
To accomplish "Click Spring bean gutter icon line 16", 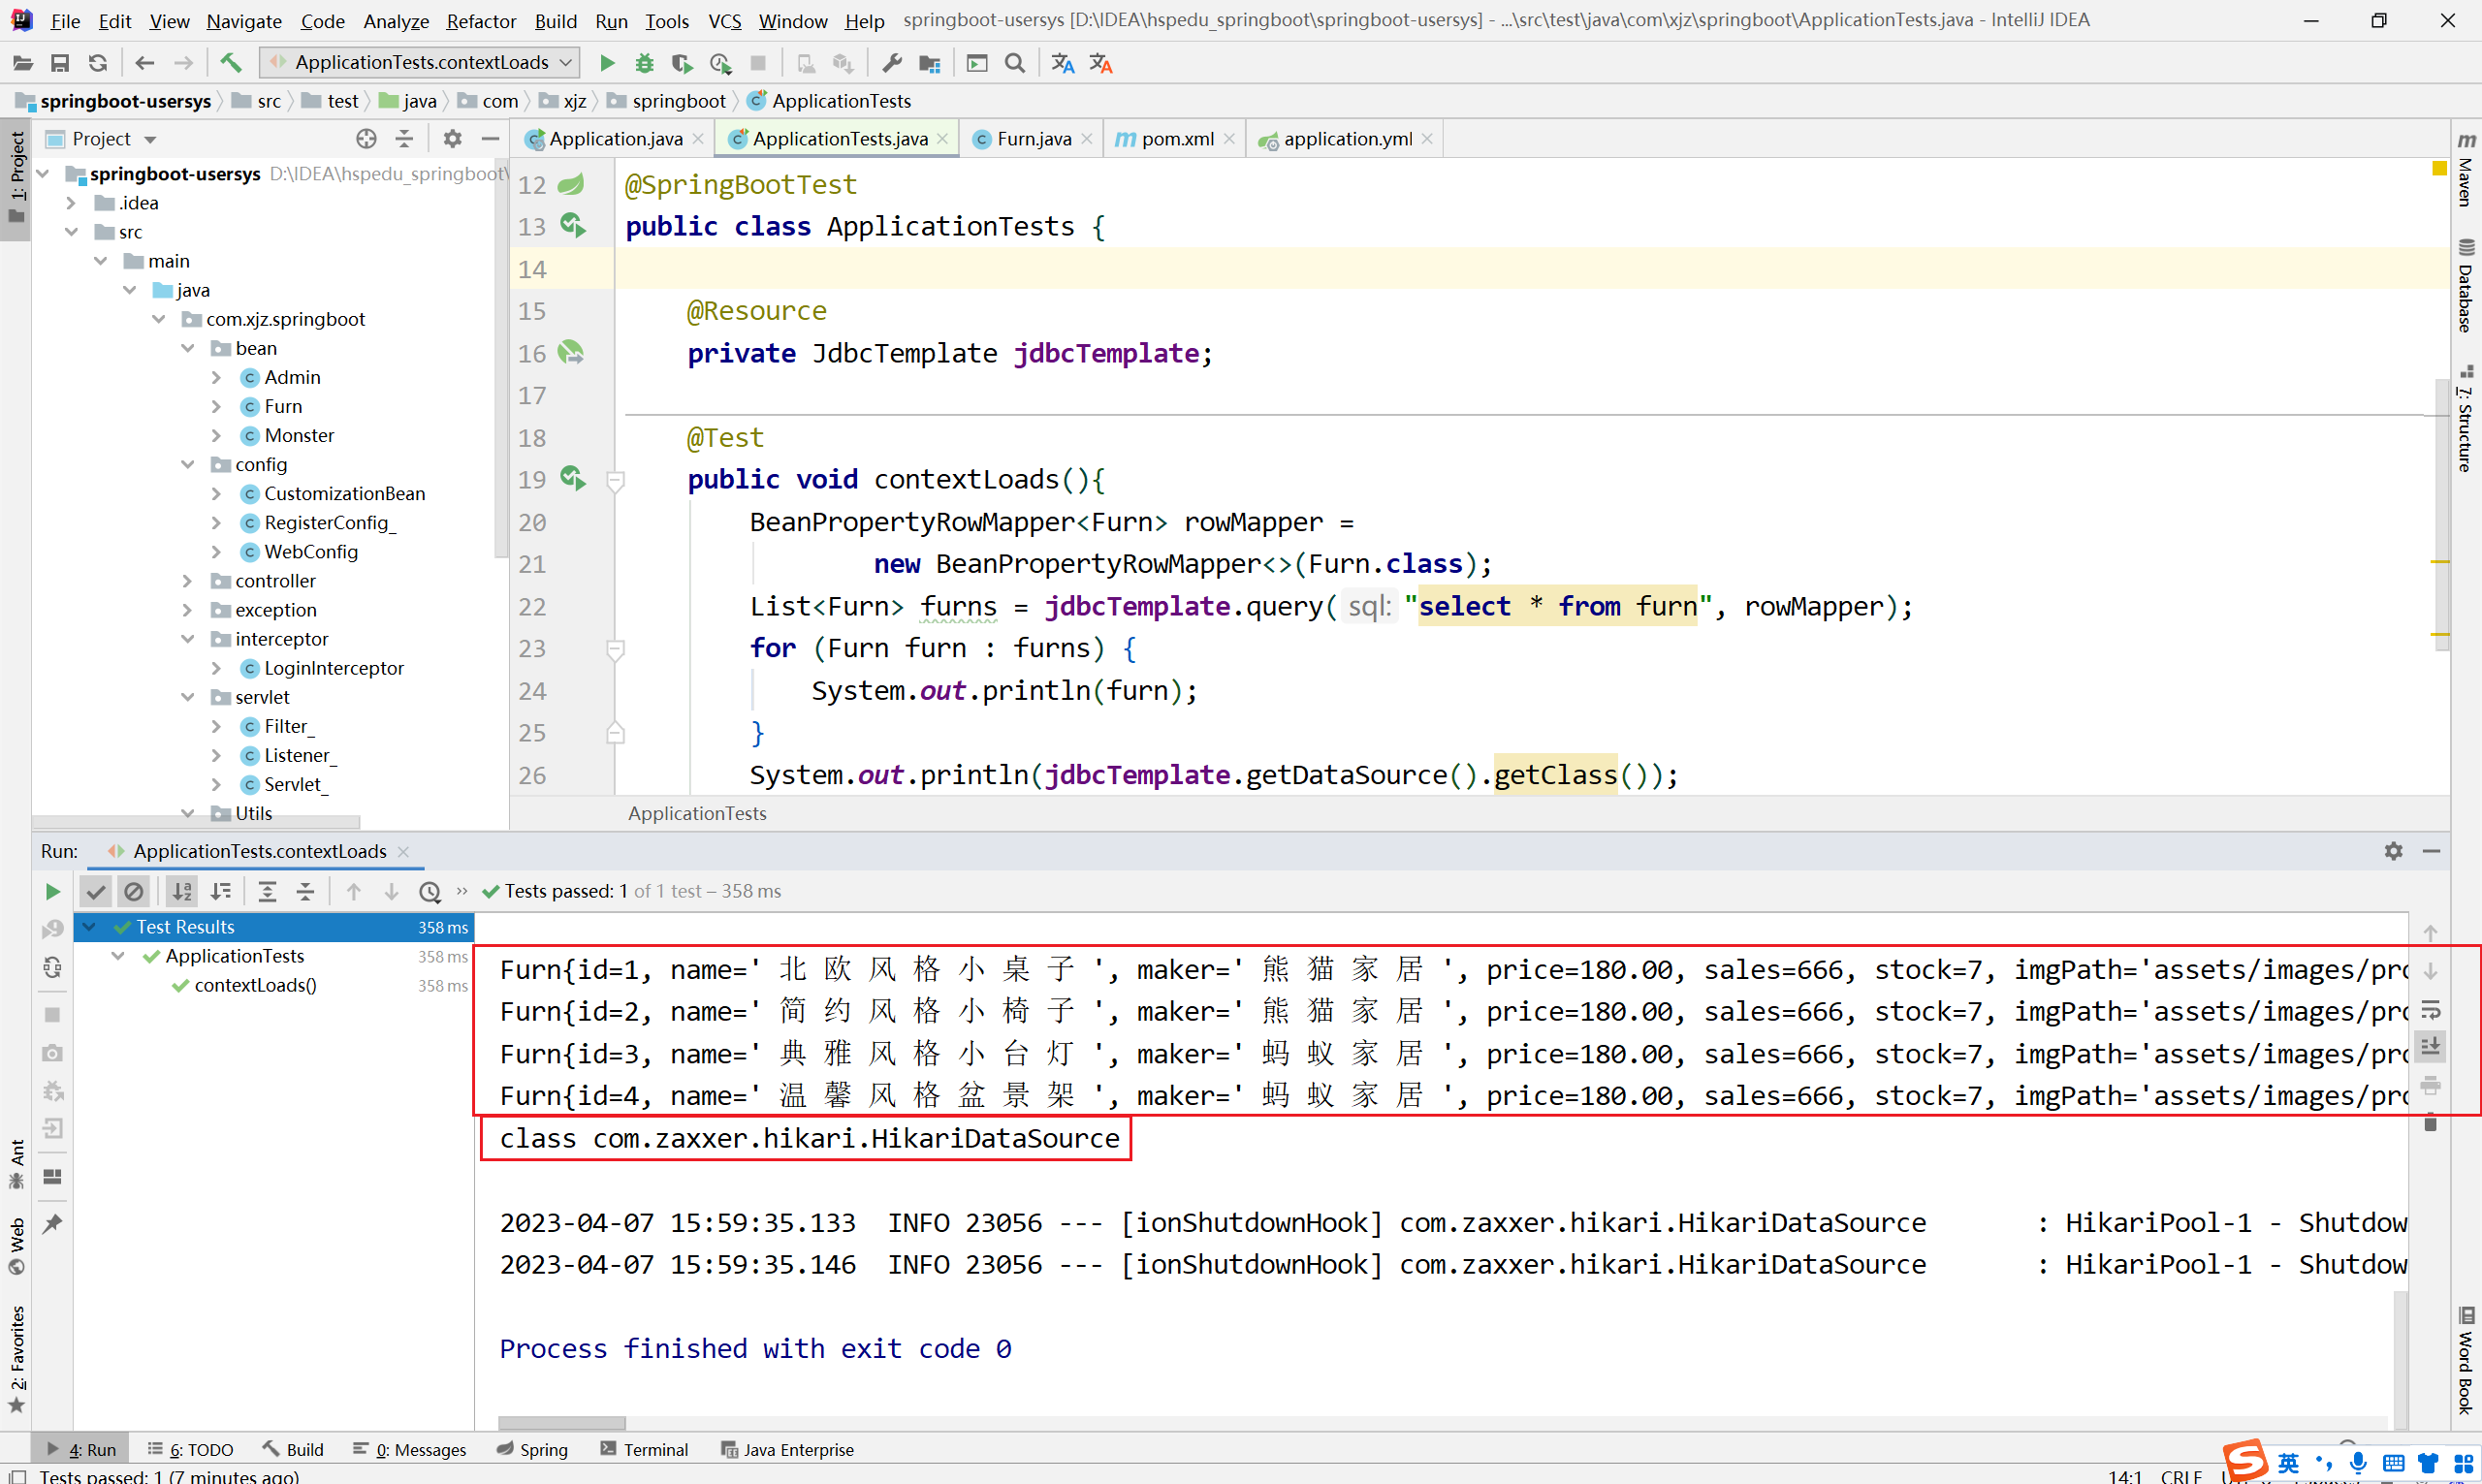I will point(571,352).
